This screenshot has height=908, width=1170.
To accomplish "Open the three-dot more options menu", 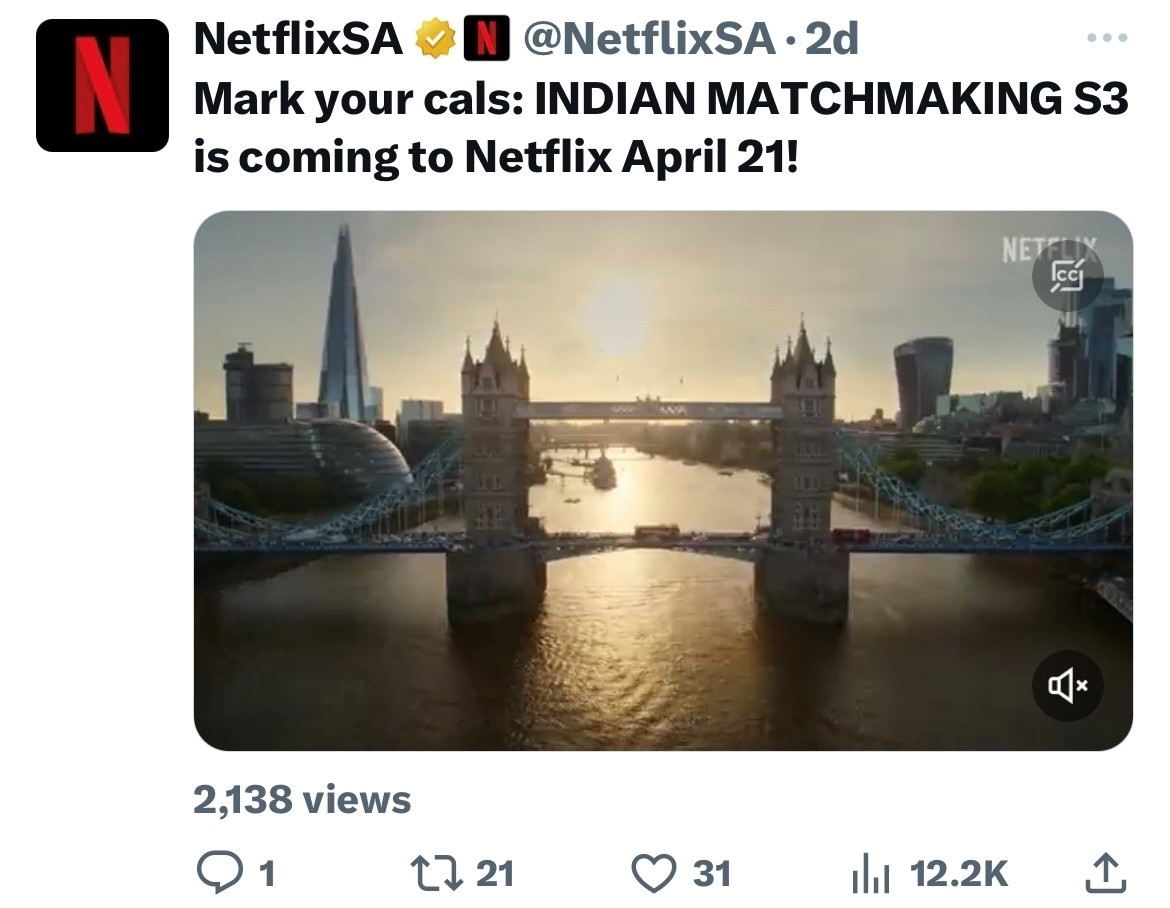I will click(1107, 39).
